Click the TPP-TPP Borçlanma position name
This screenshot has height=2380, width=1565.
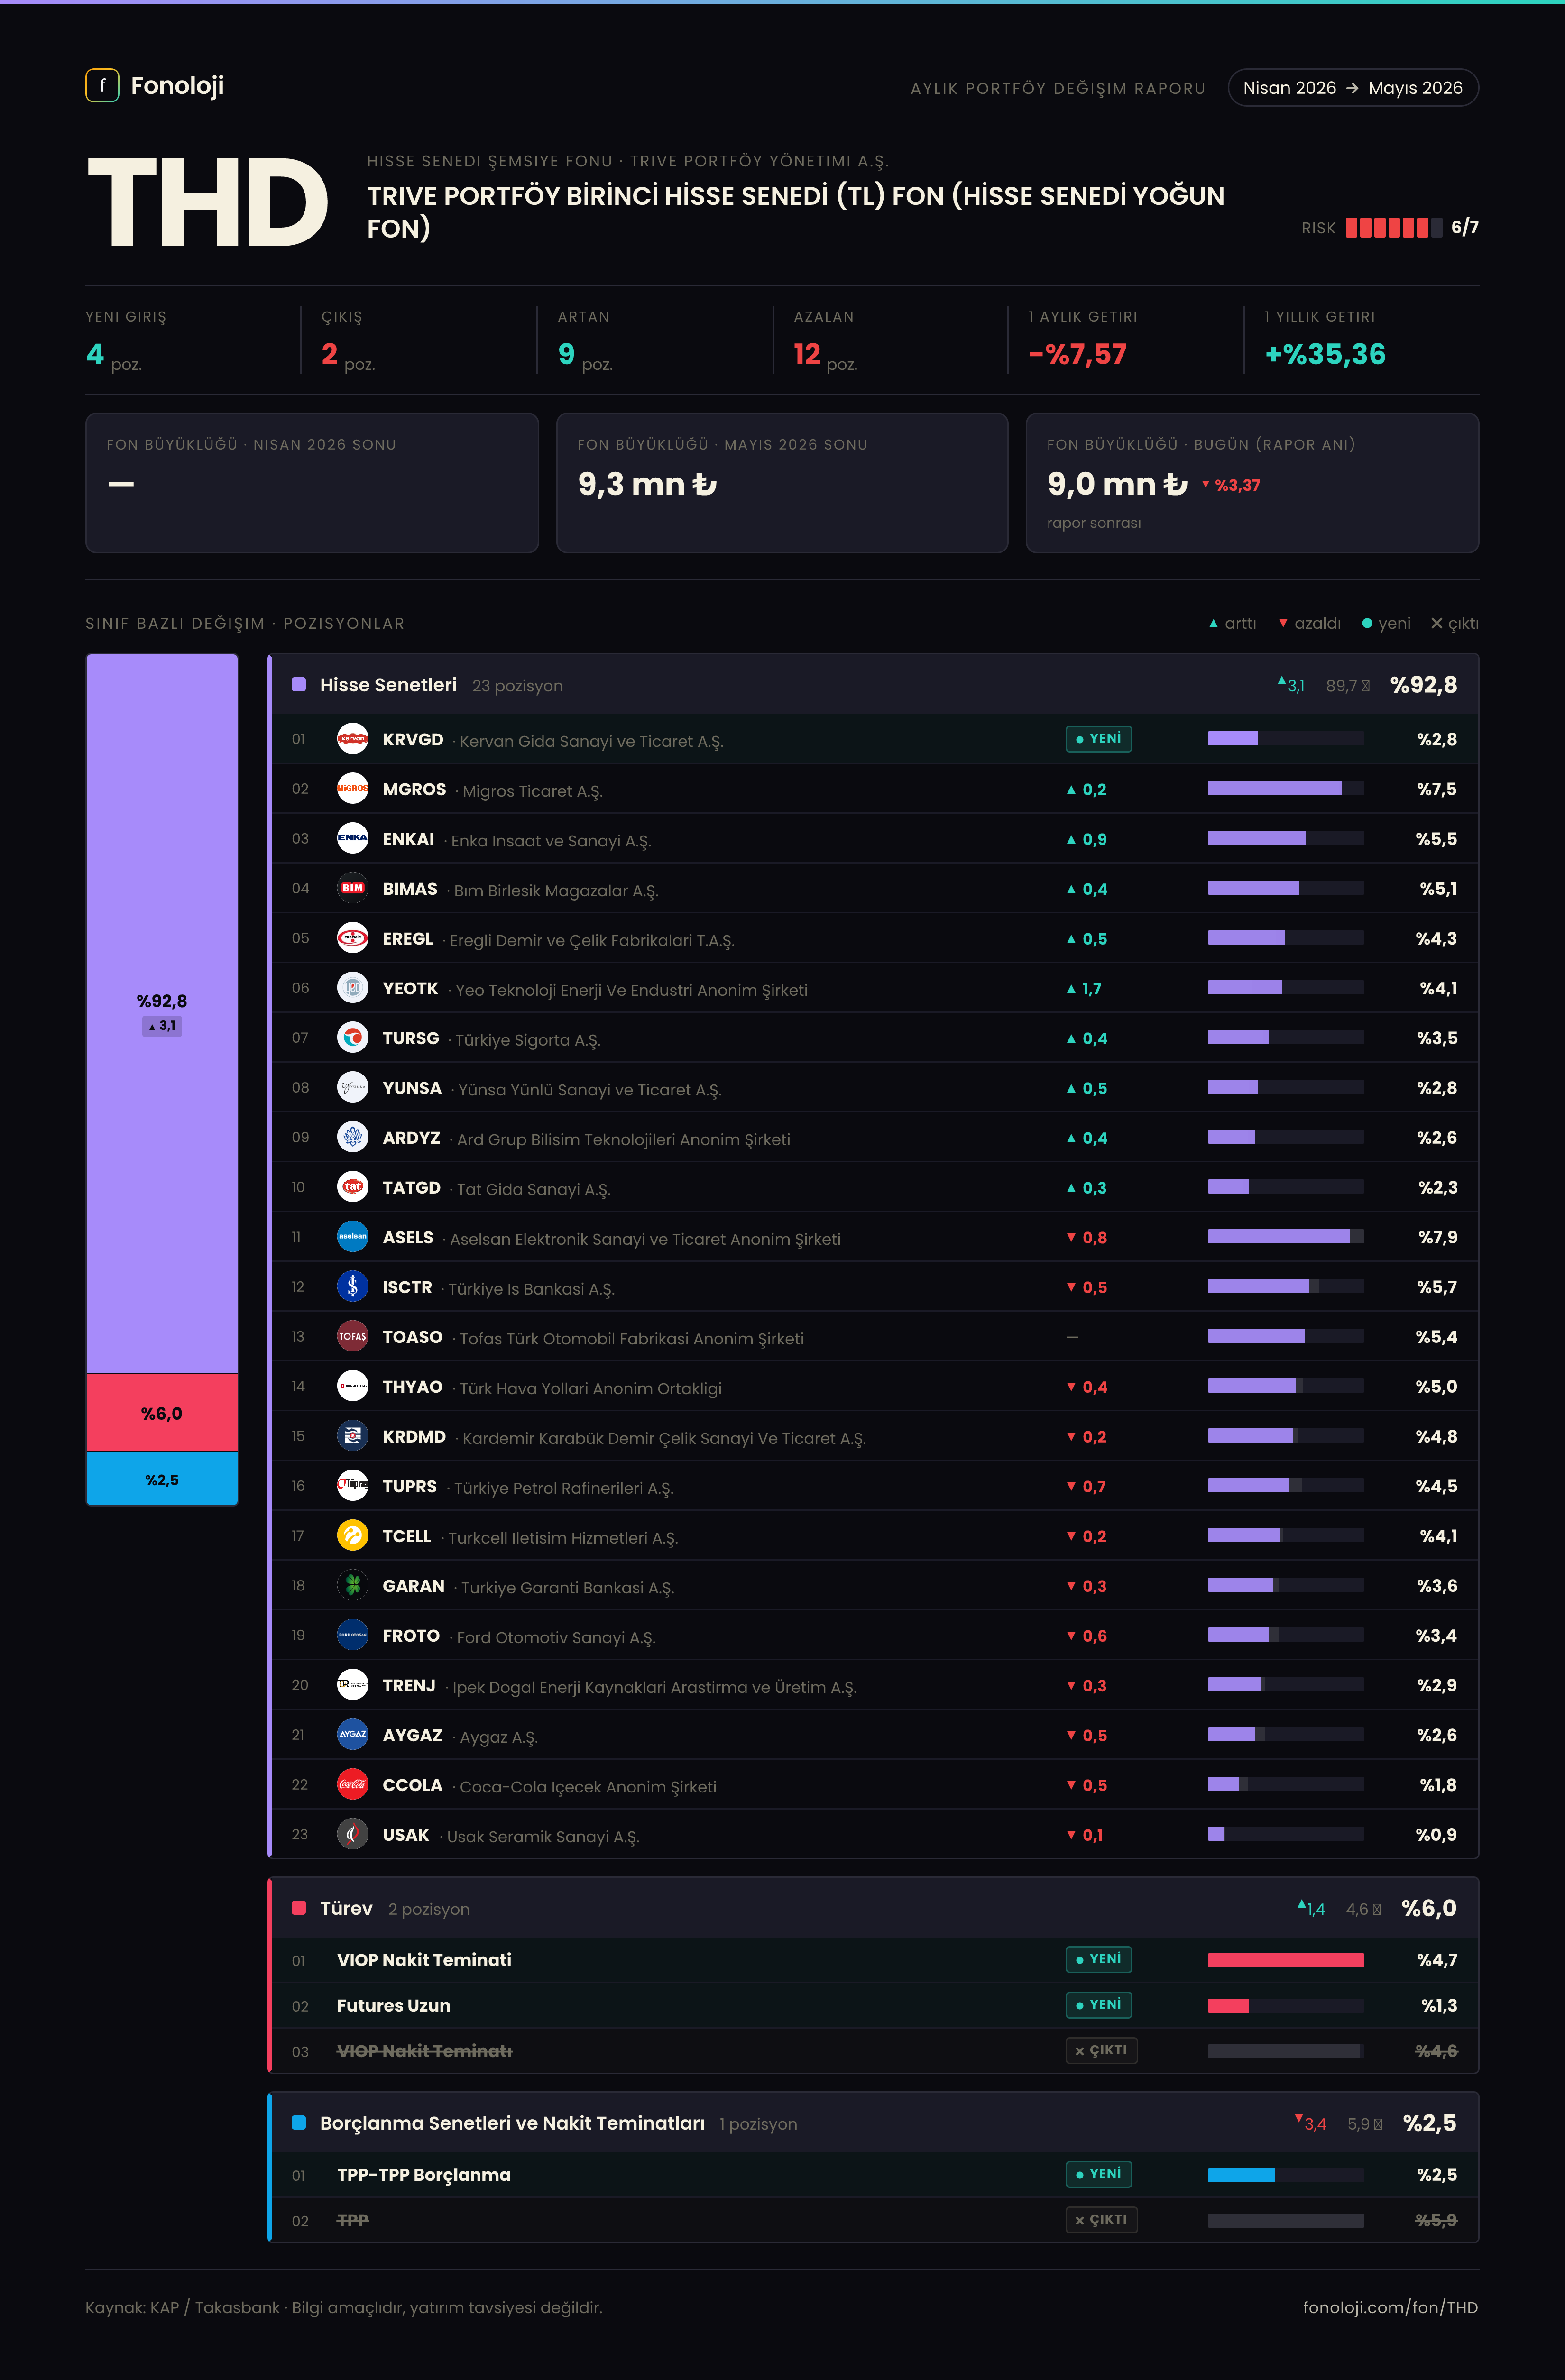click(424, 2175)
